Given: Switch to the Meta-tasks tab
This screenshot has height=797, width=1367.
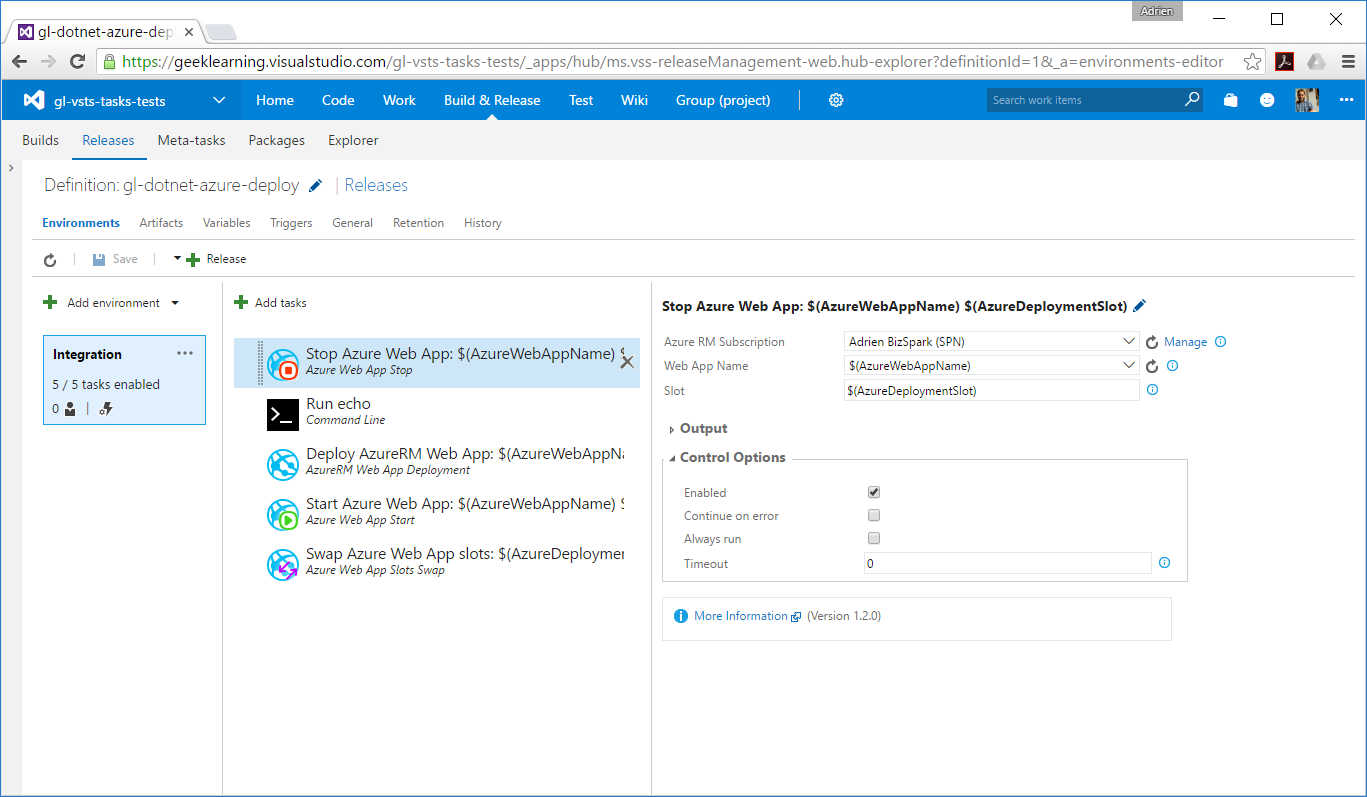Looking at the screenshot, I should click(x=191, y=140).
